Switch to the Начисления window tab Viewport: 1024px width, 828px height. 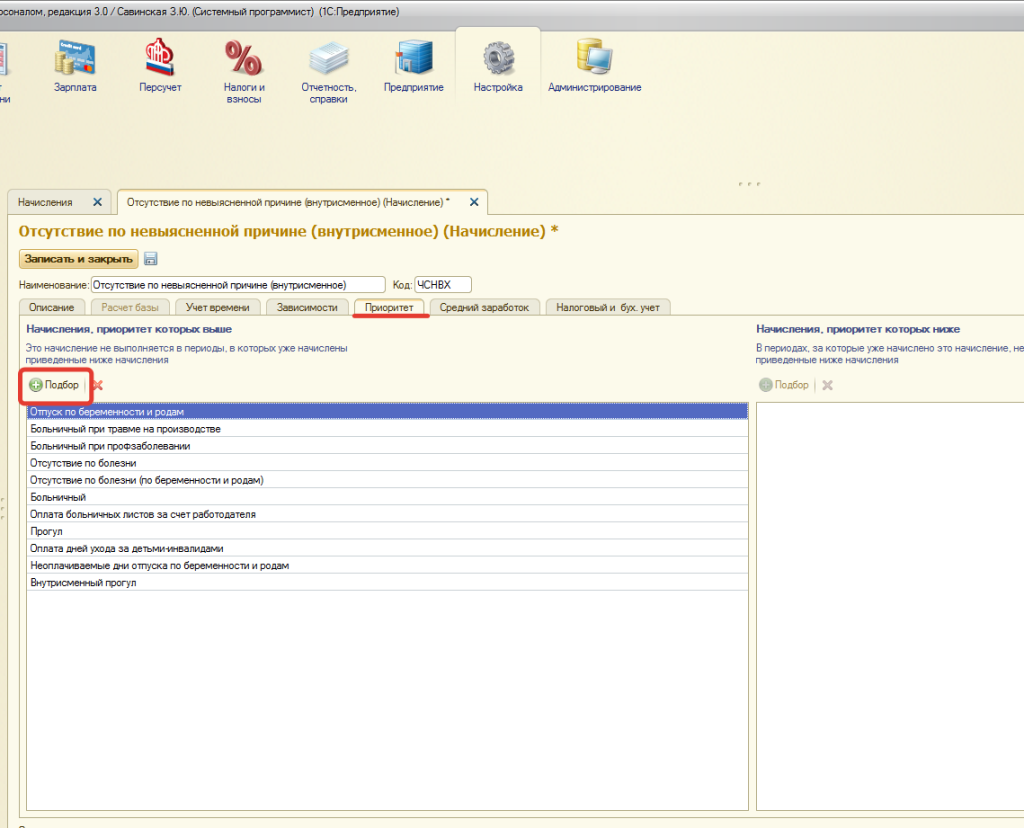[x=45, y=202]
